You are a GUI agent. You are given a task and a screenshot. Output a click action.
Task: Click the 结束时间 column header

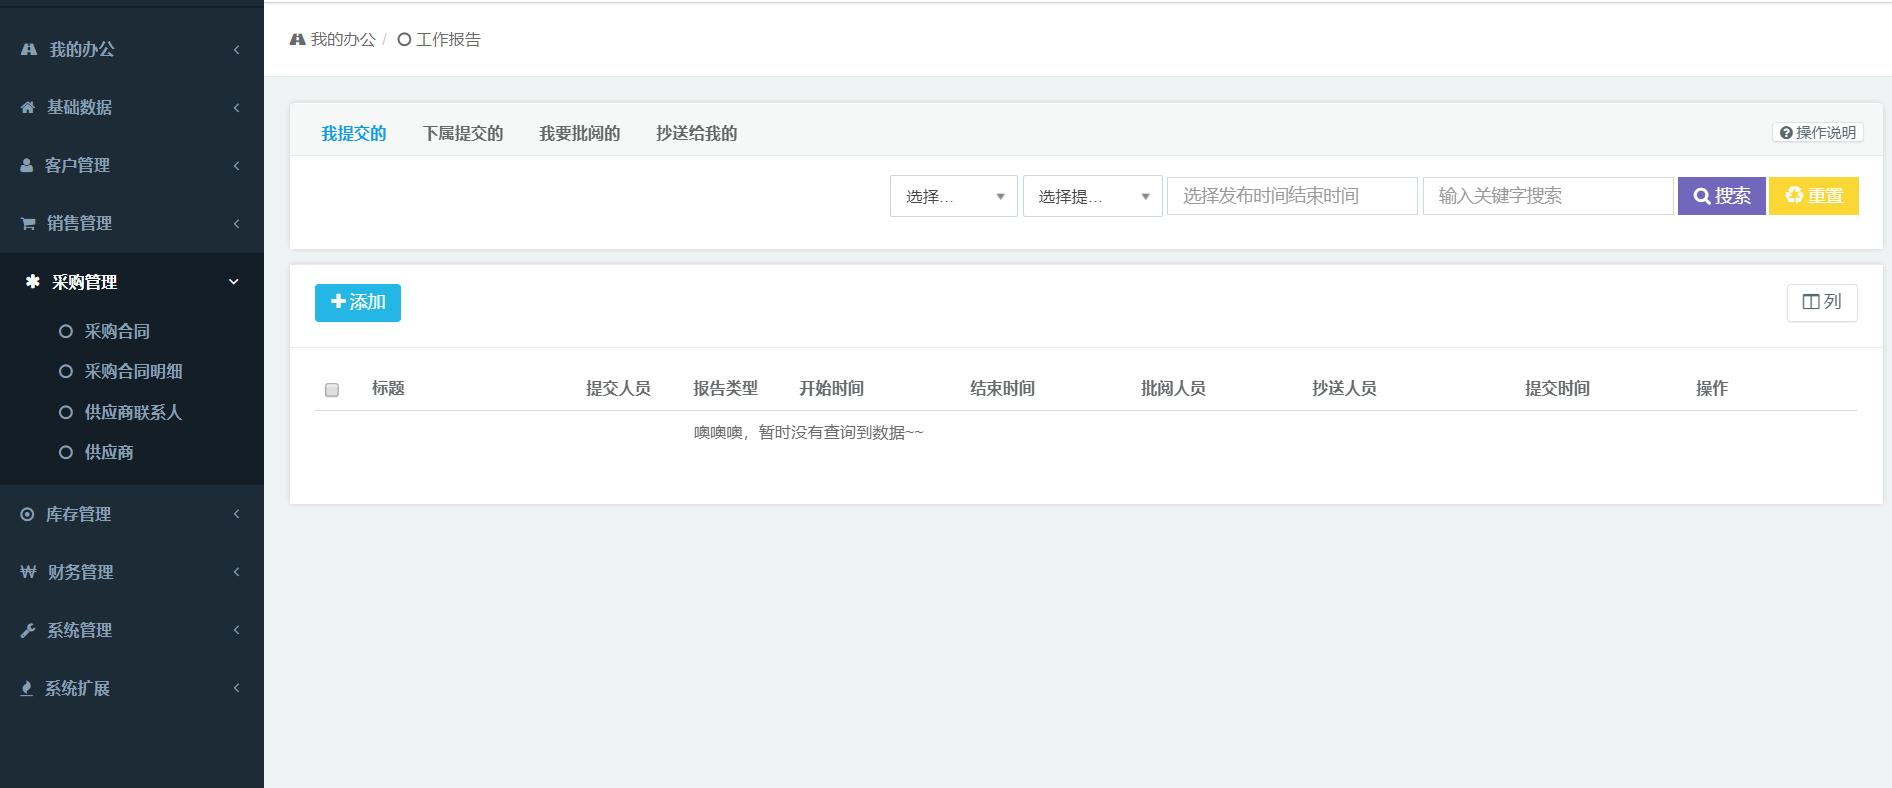pyautogui.click(x=1002, y=389)
